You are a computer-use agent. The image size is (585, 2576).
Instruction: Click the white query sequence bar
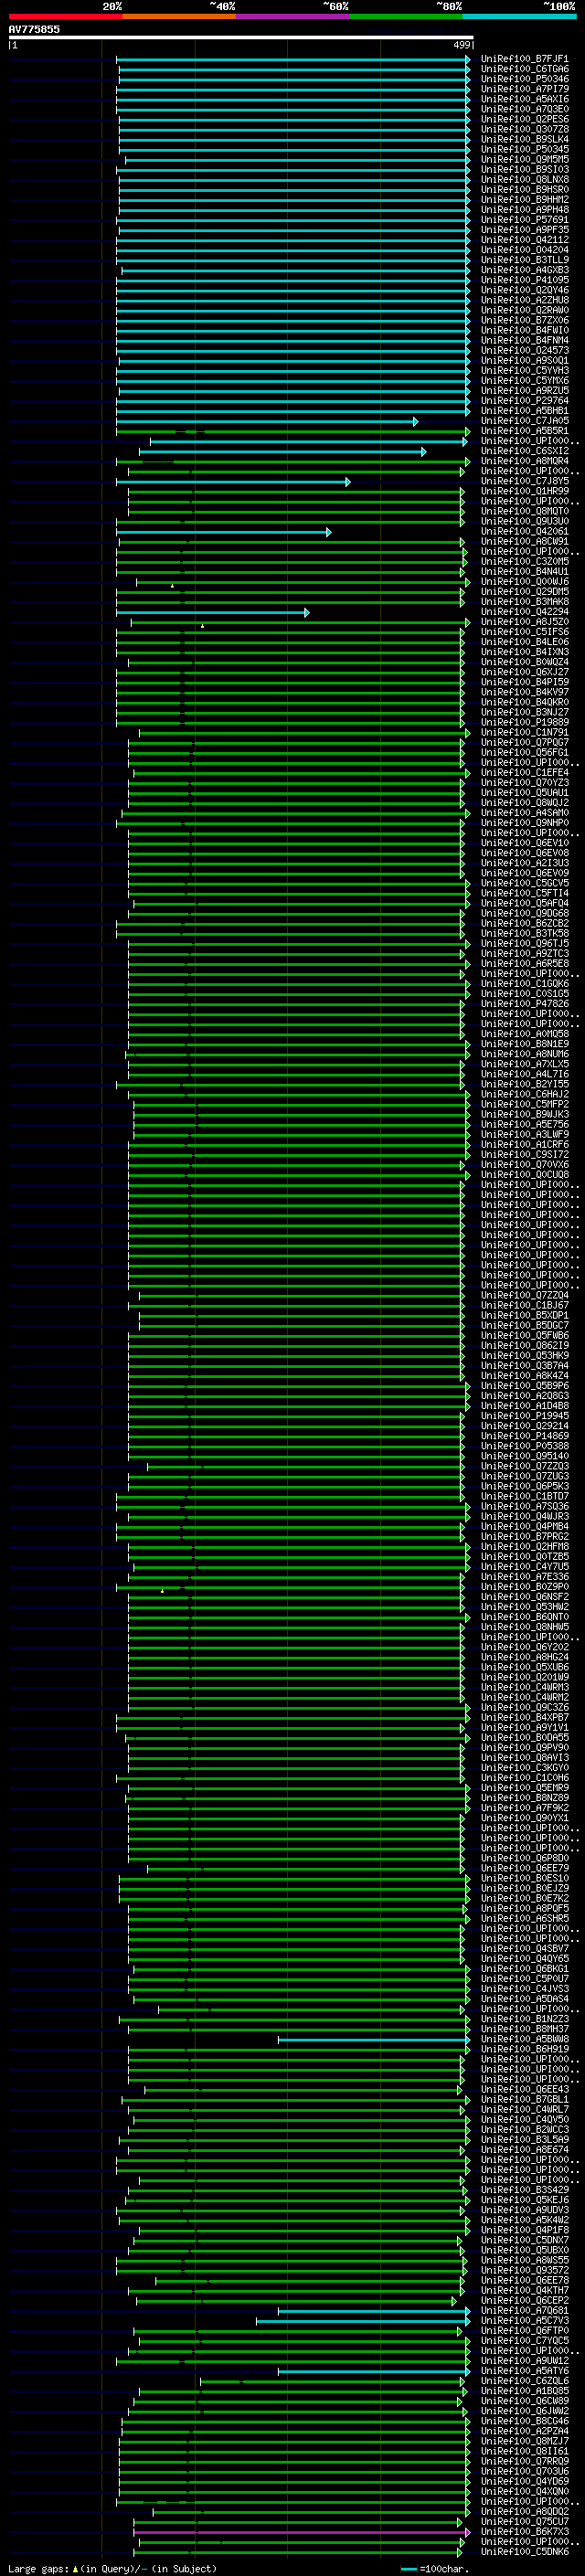tap(241, 38)
